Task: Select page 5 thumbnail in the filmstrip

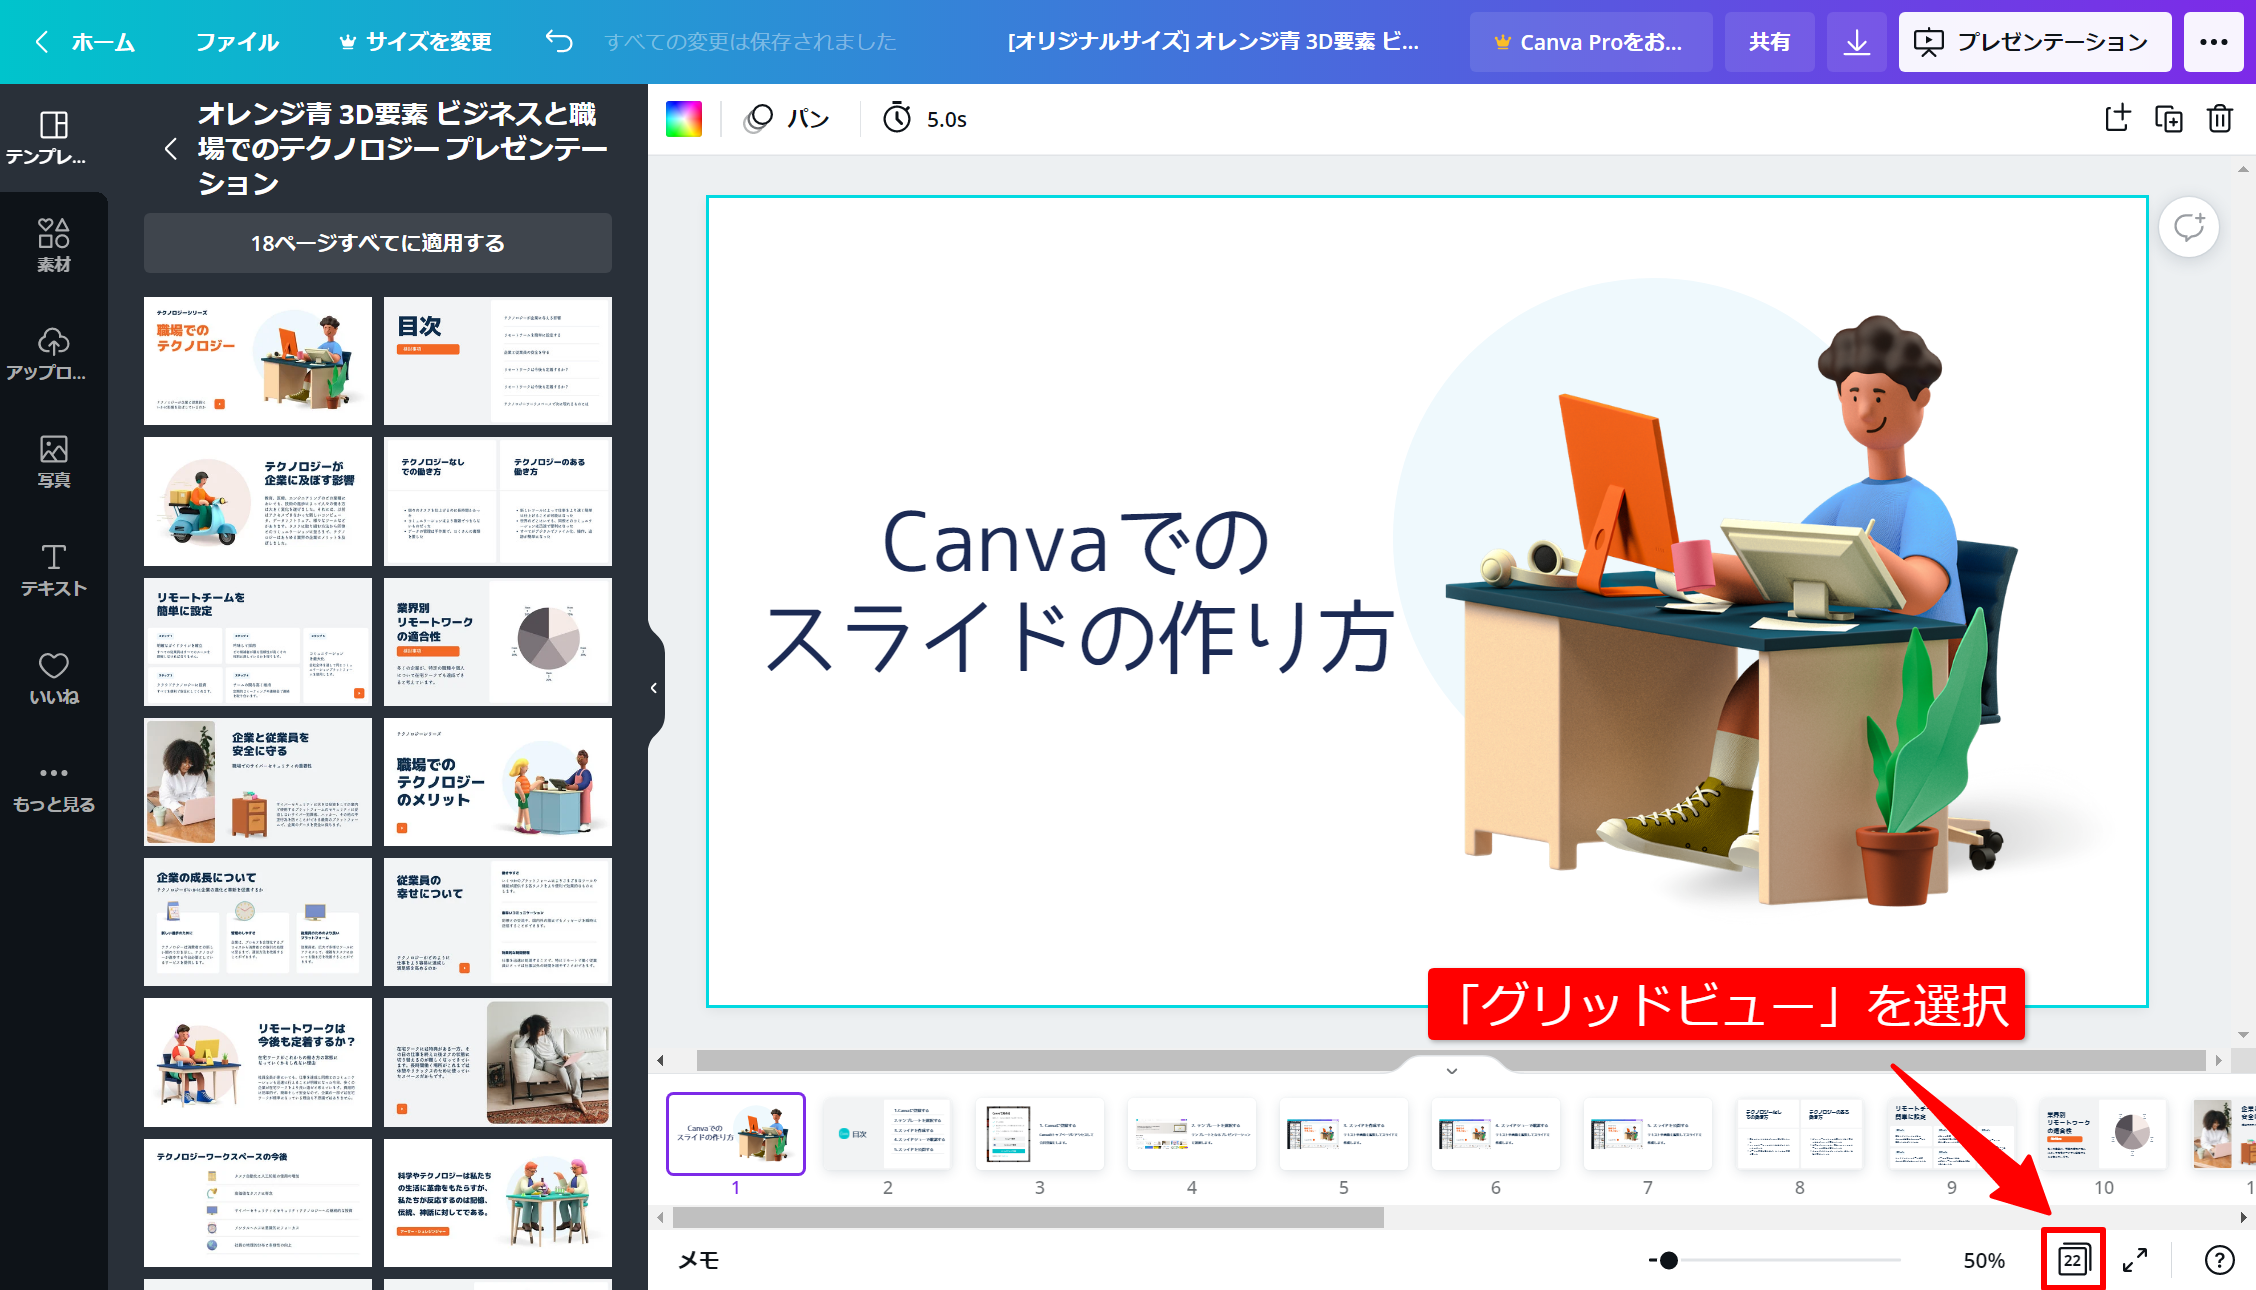Action: pos(1344,1133)
